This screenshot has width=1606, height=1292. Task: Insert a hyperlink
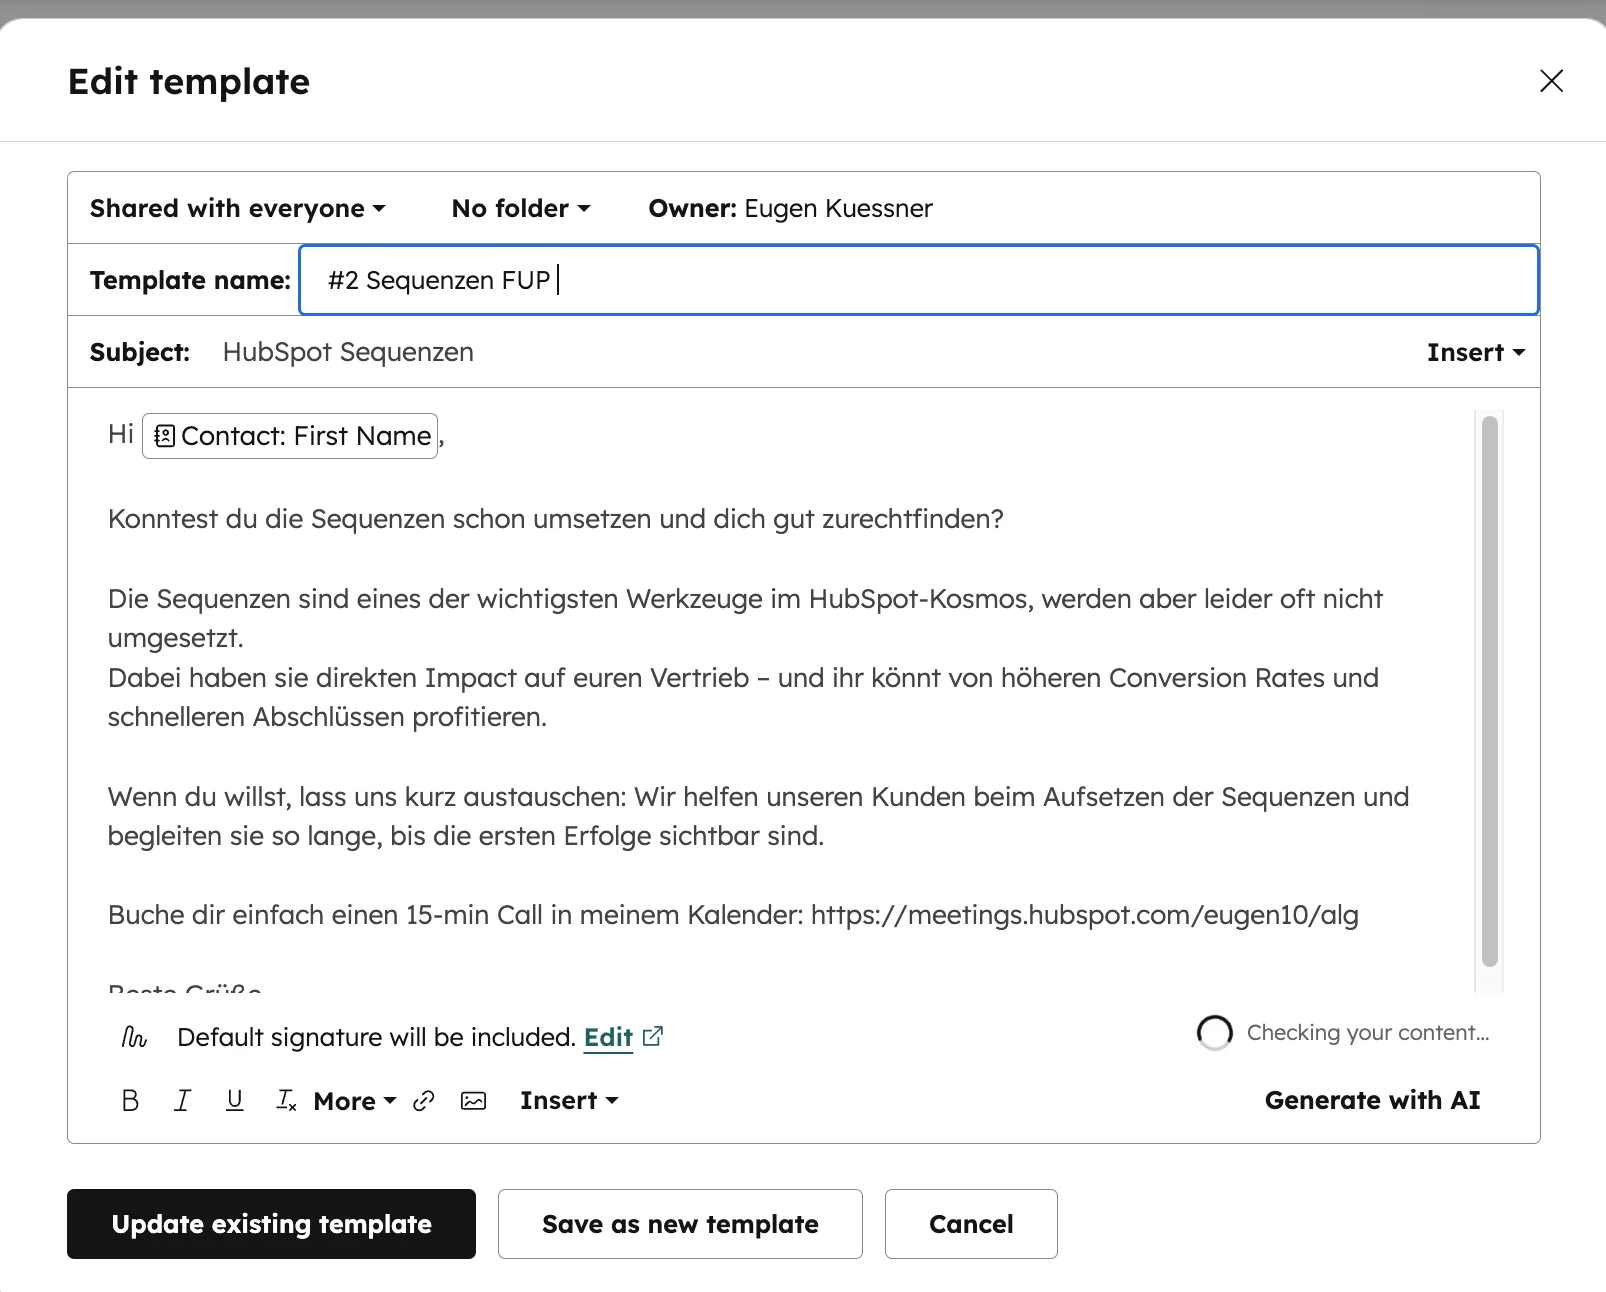424,1100
